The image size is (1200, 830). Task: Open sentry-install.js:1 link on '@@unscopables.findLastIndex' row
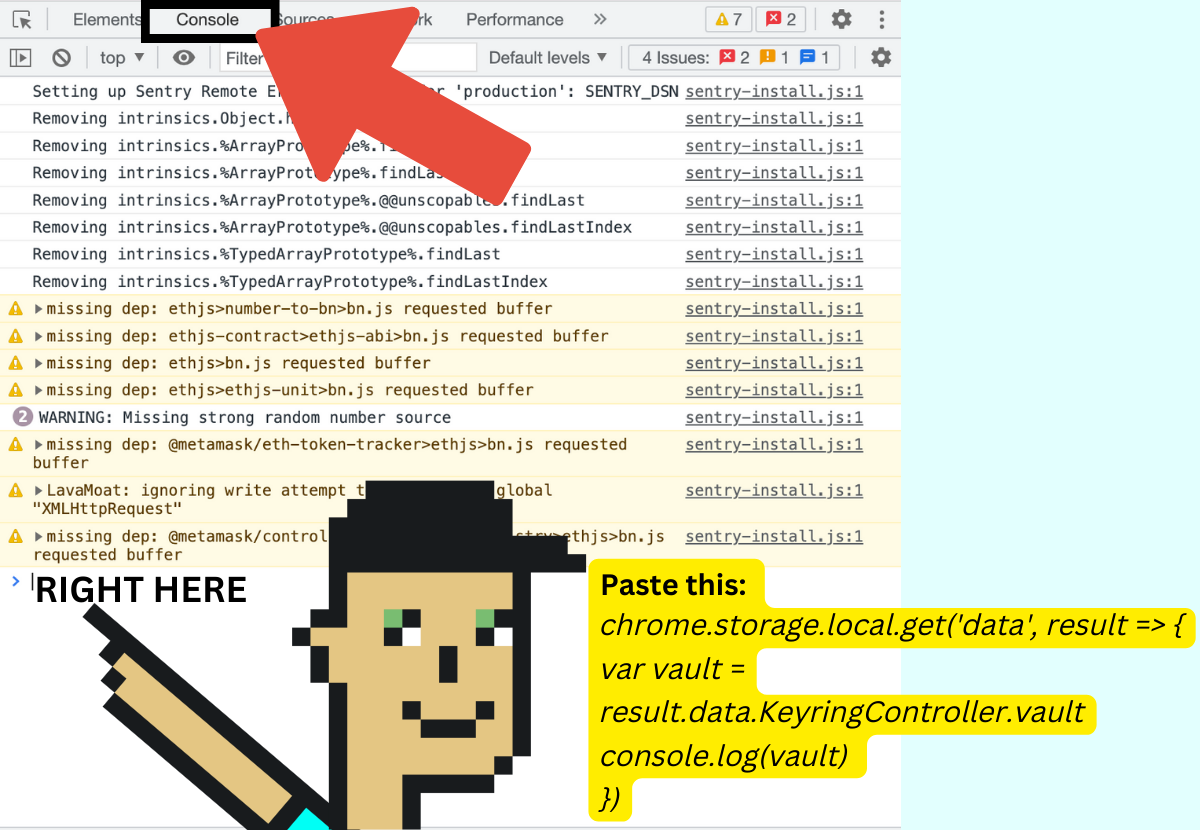click(774, 227)
